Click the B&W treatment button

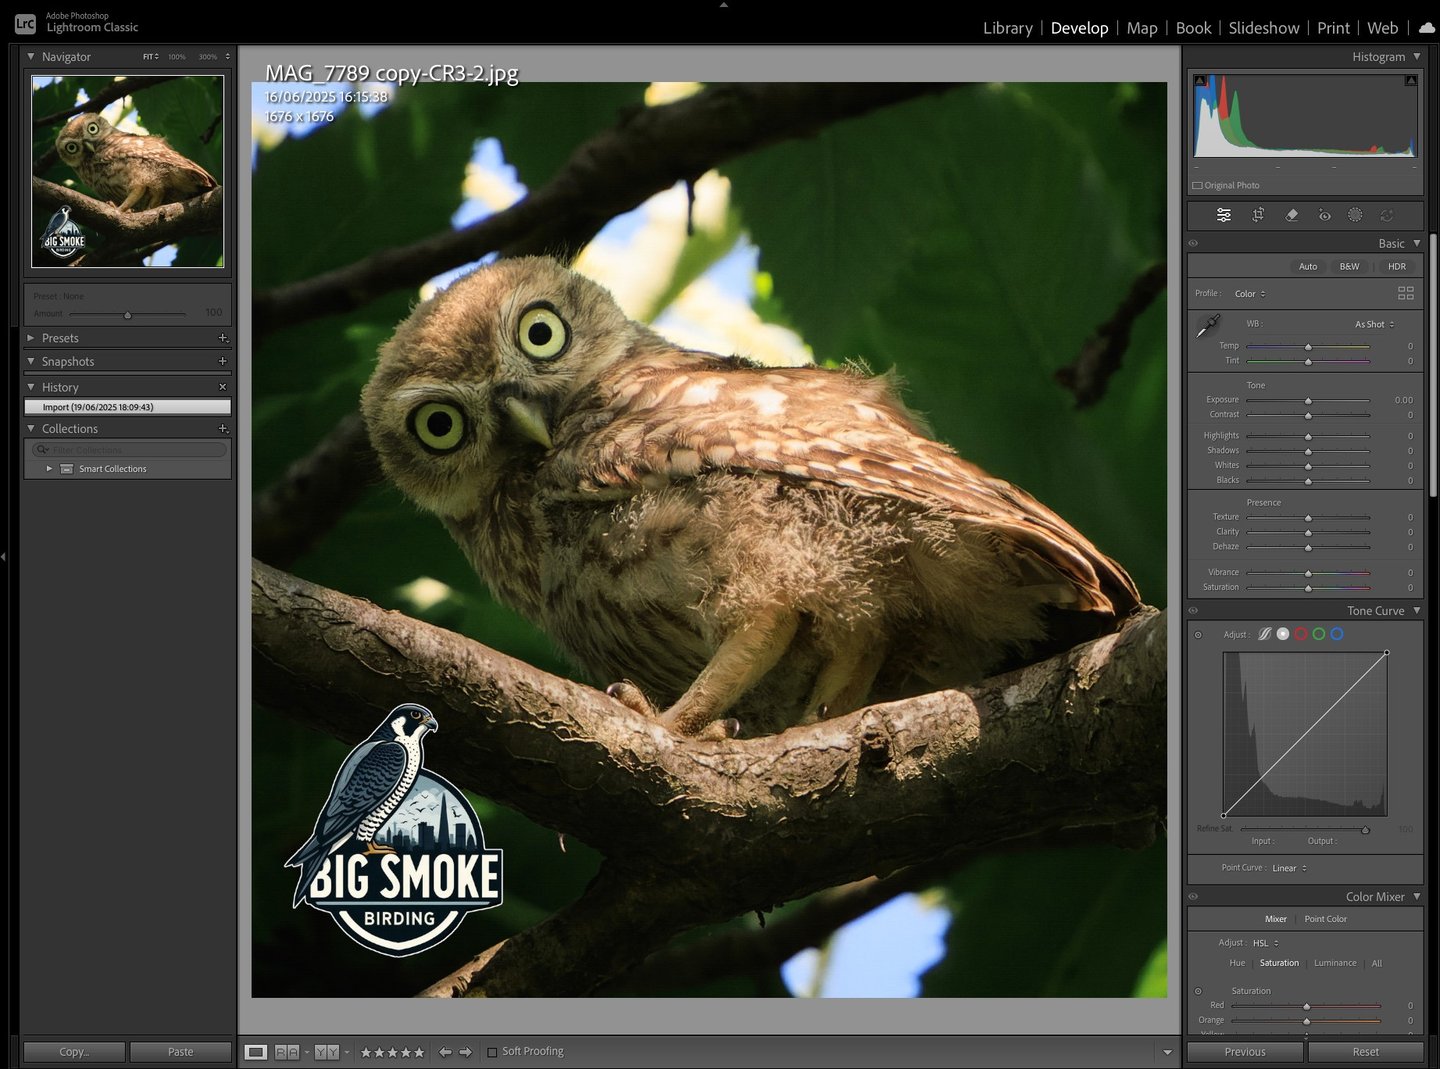1350,267
